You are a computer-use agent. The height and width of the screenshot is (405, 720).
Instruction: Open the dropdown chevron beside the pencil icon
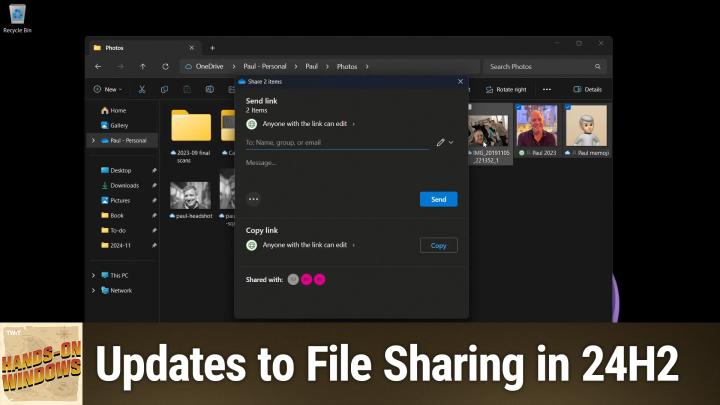point(451,142)
